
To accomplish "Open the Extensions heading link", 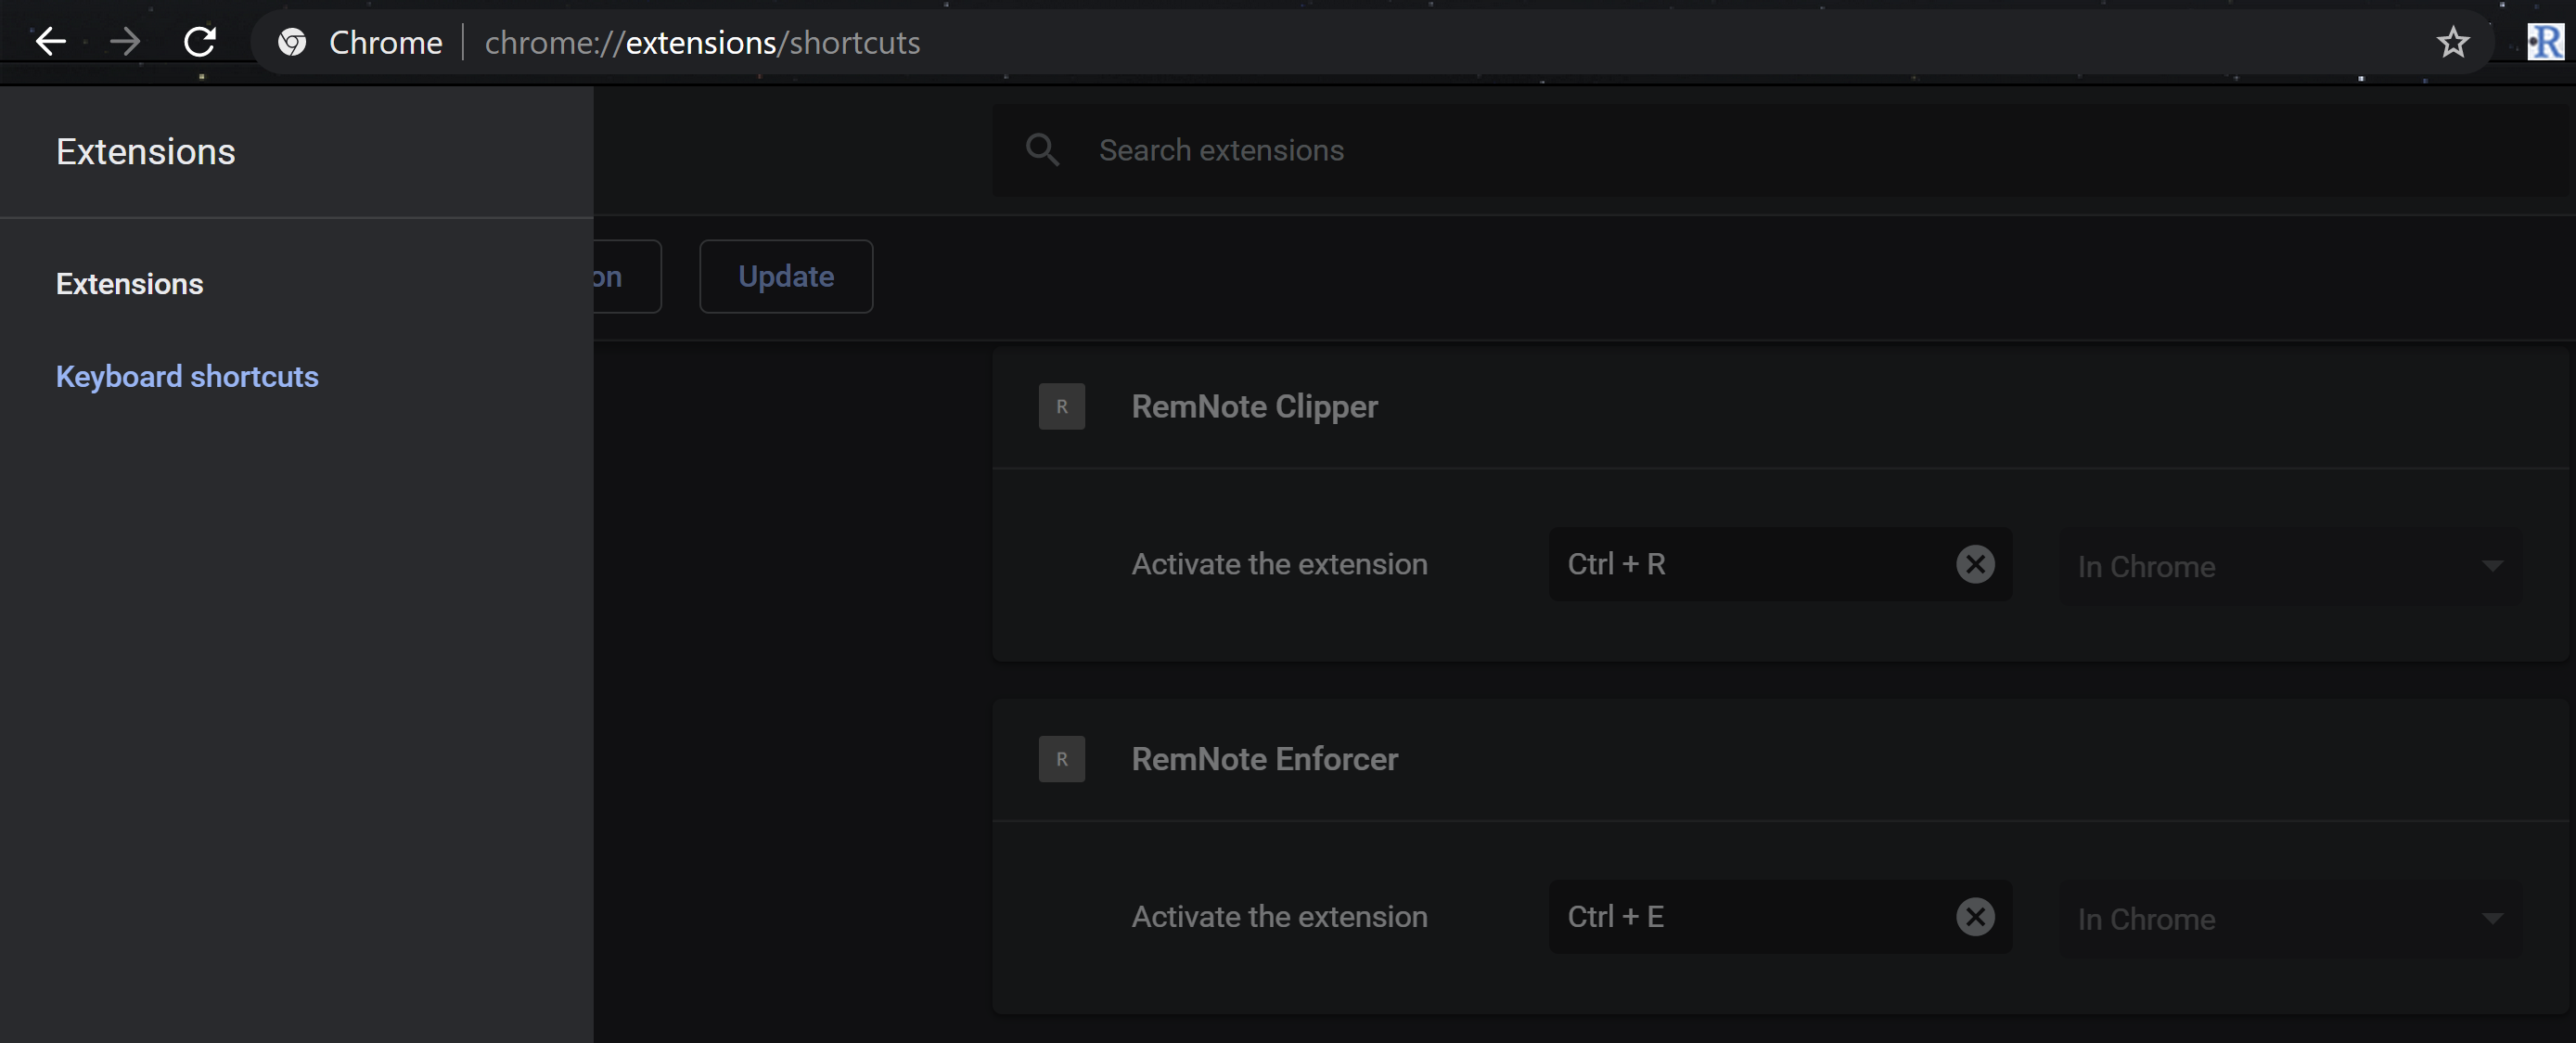I will coord(145,151).
